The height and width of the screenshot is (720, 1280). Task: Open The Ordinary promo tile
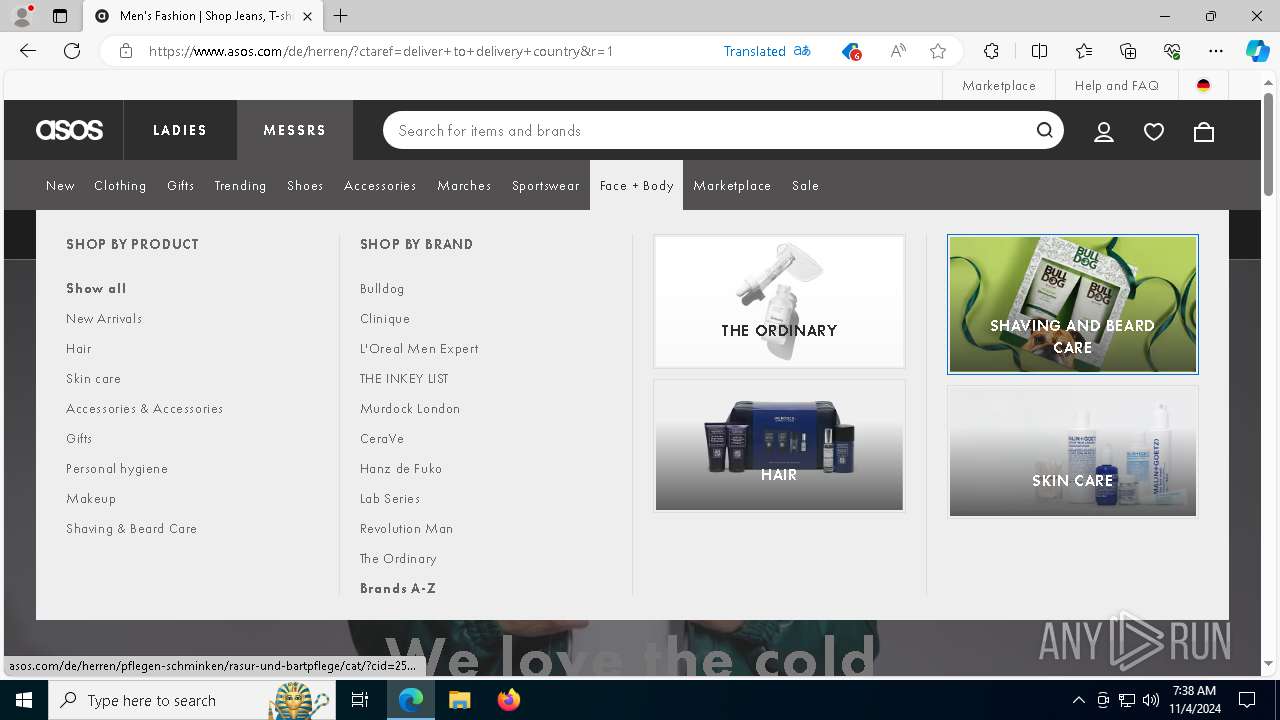(779, 302)
